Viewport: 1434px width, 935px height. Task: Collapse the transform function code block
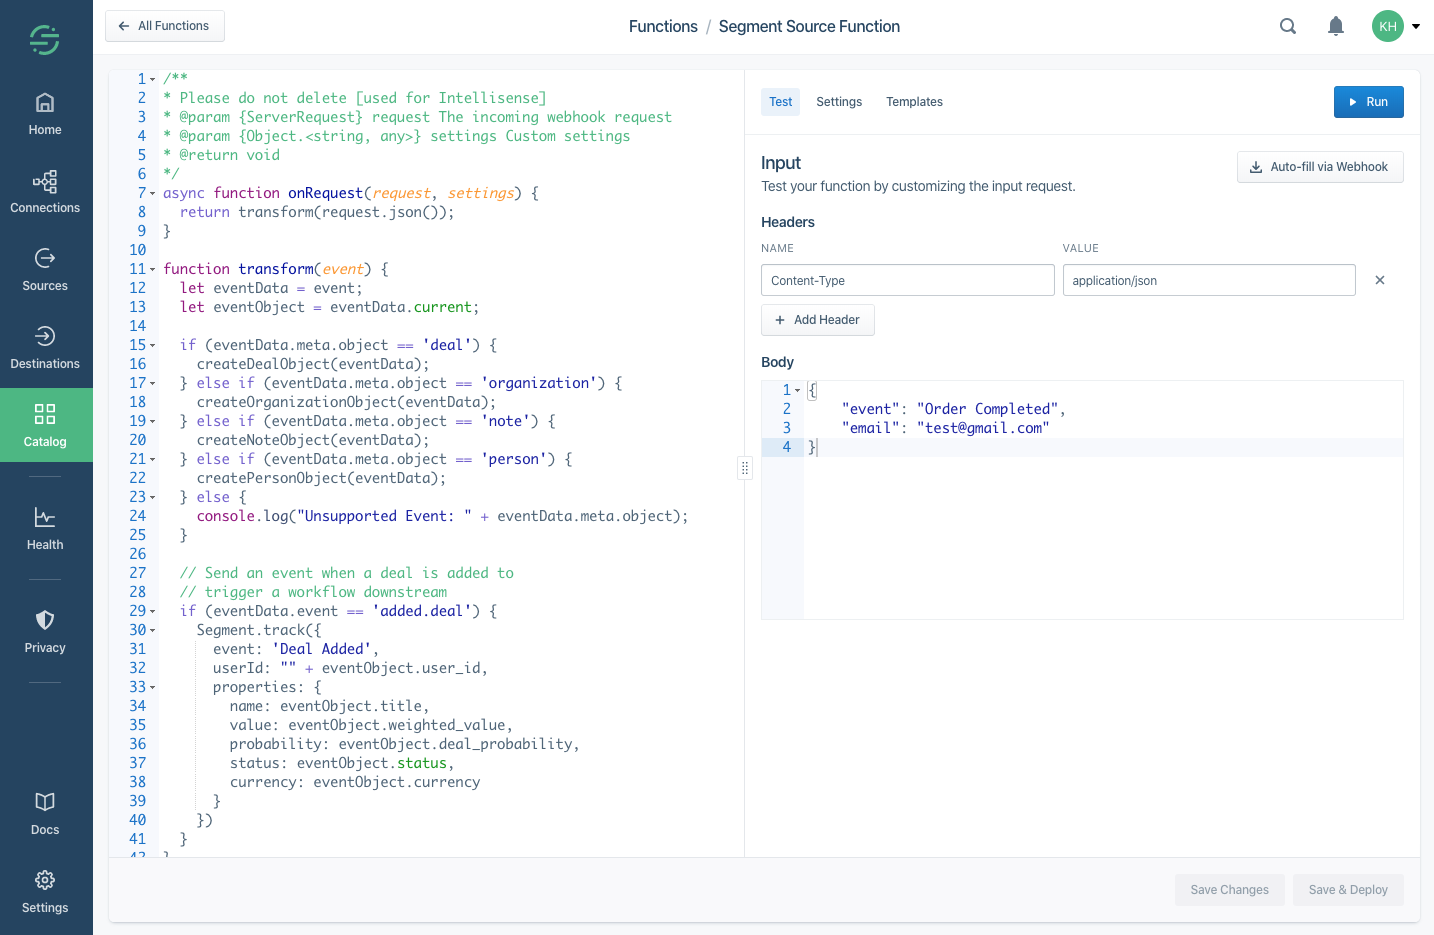click(x=151, y=268)
